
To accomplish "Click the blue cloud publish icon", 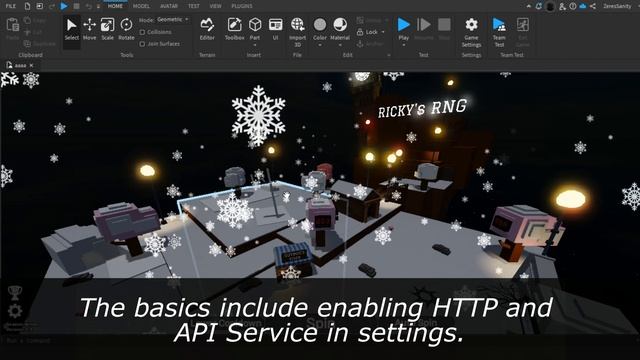I will [x=583, y=6].
